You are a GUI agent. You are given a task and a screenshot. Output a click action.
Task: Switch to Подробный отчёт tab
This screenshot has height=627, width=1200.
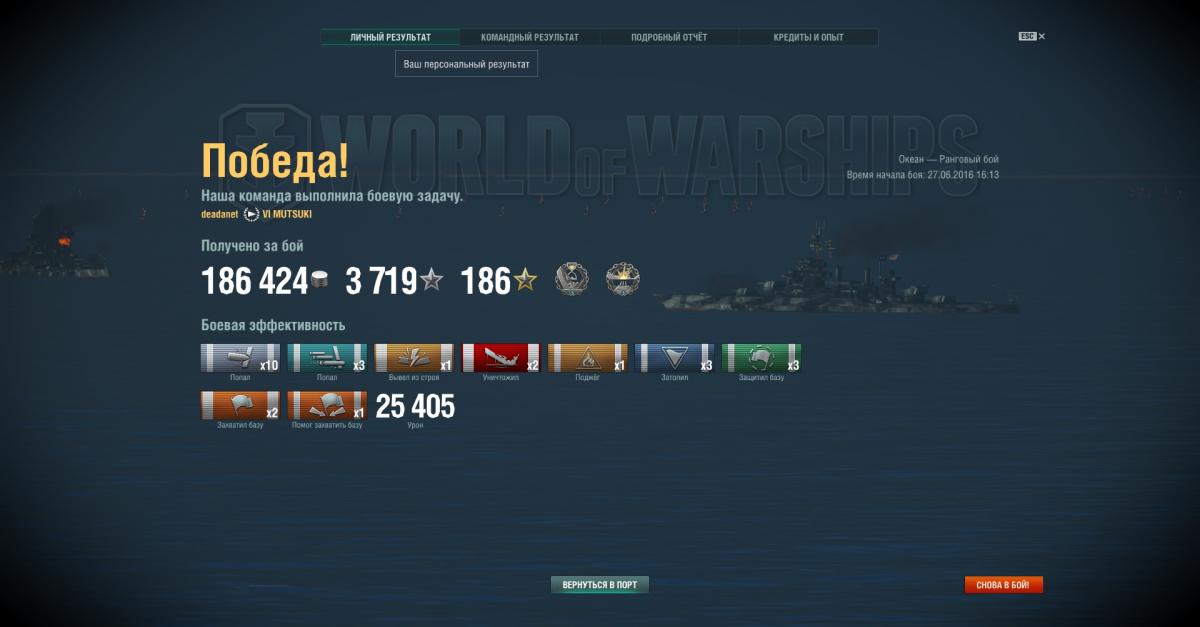point(669,37)
